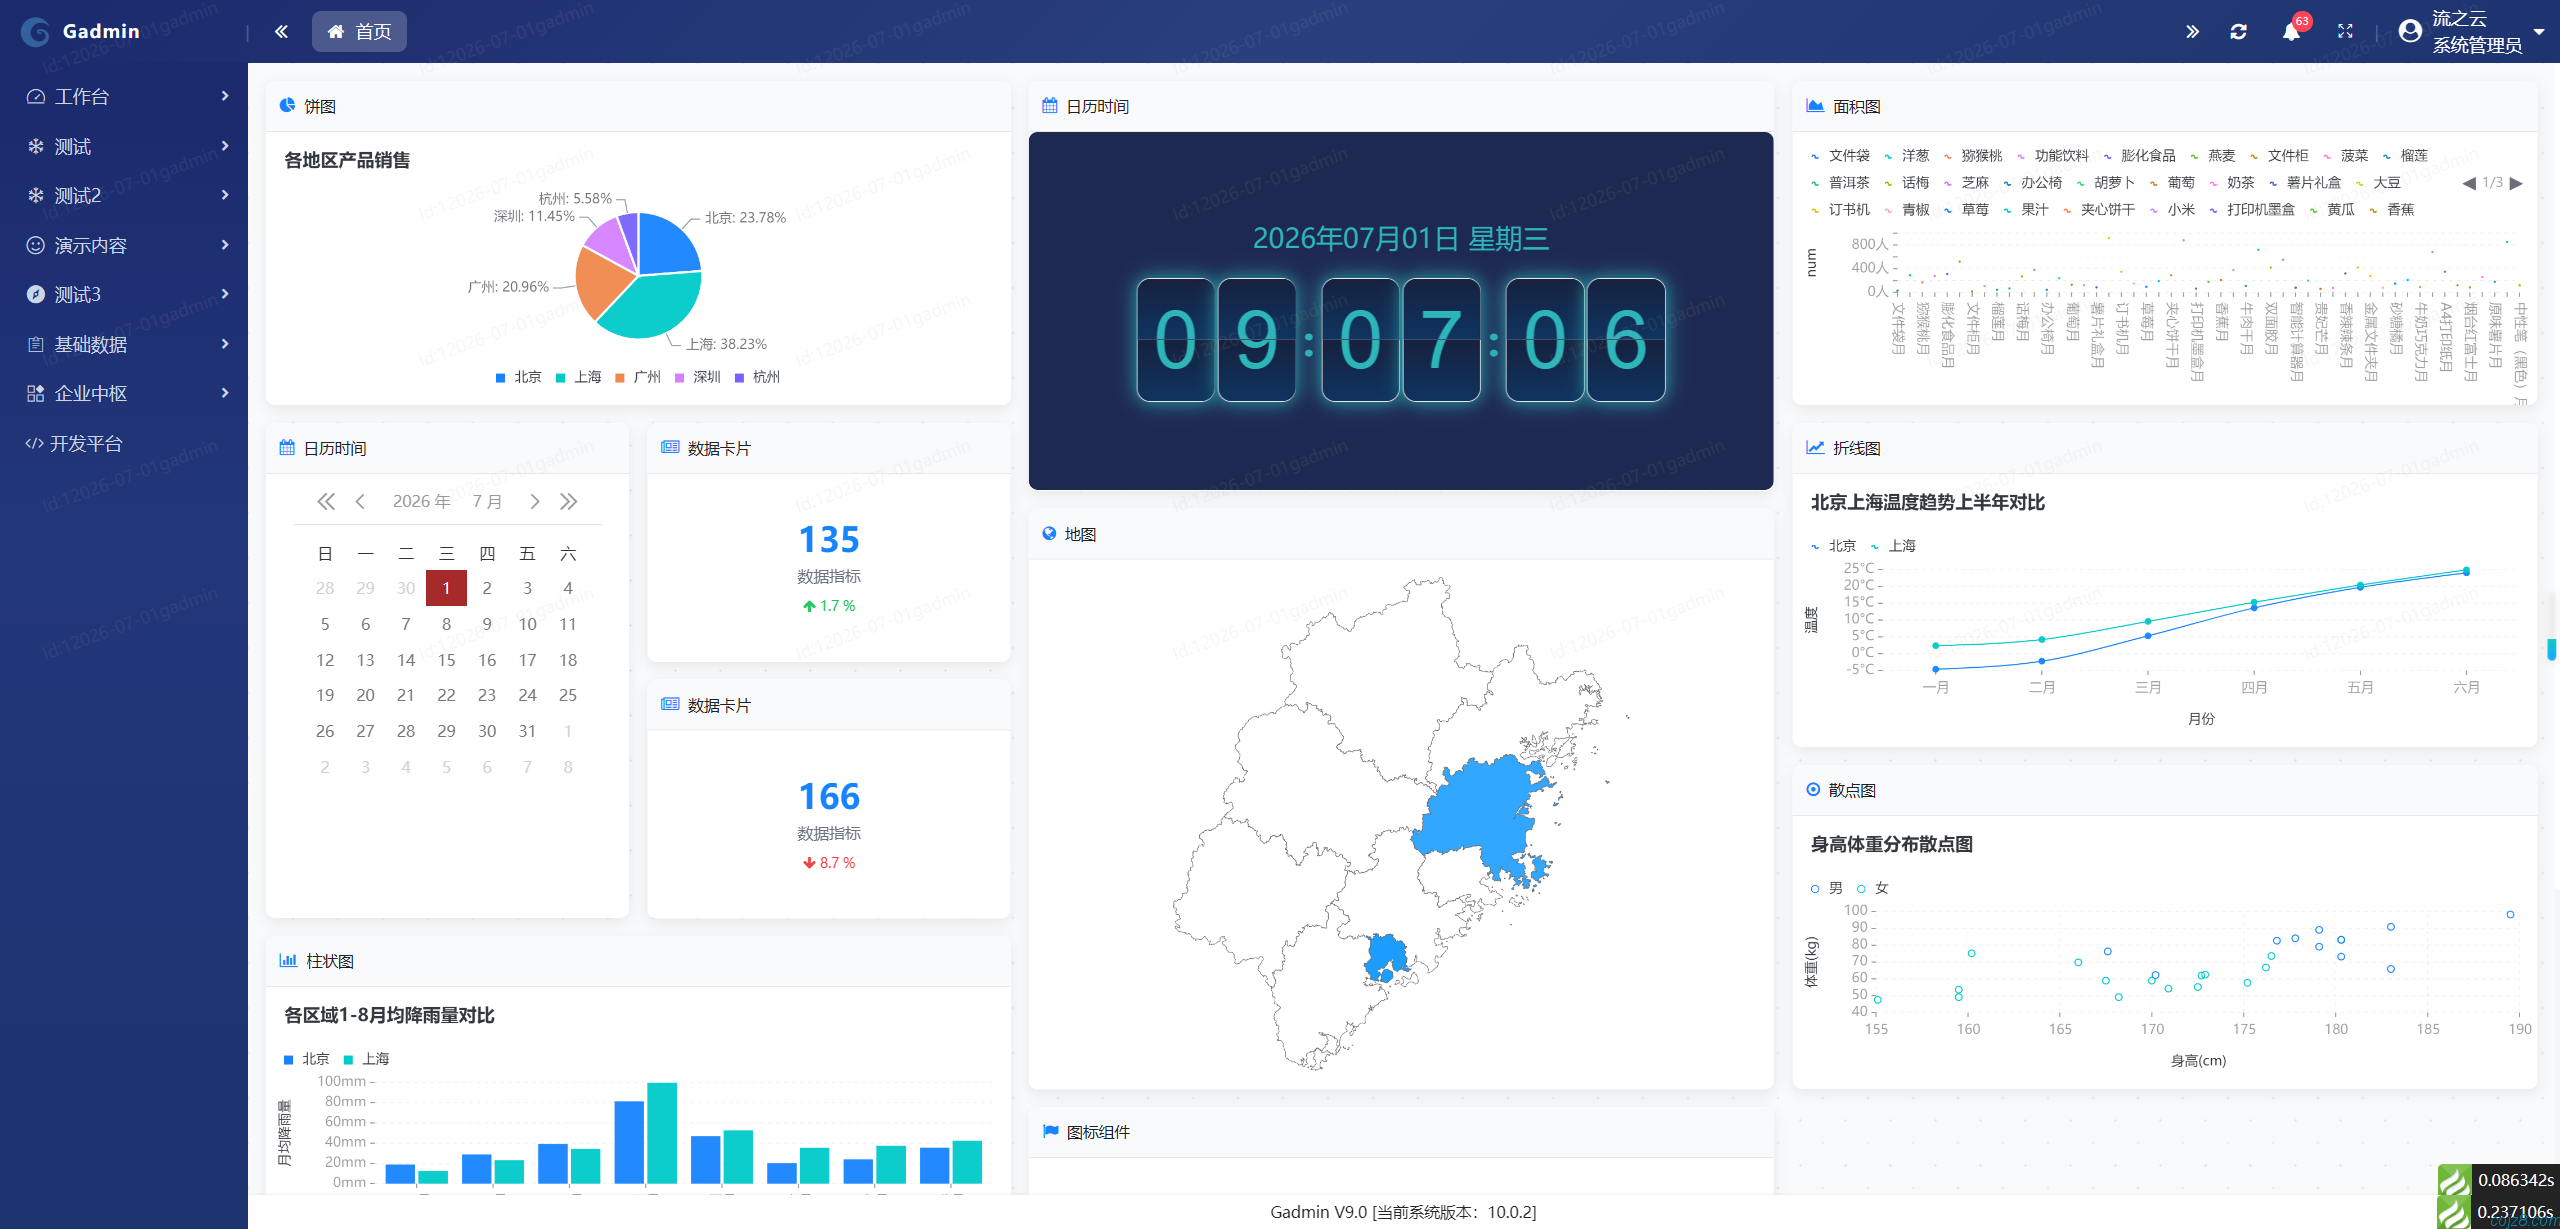Toggle 女 series in scatter chart legend
The height and width of the screenshot is (1229, 2560).
tap(1872, 888)
